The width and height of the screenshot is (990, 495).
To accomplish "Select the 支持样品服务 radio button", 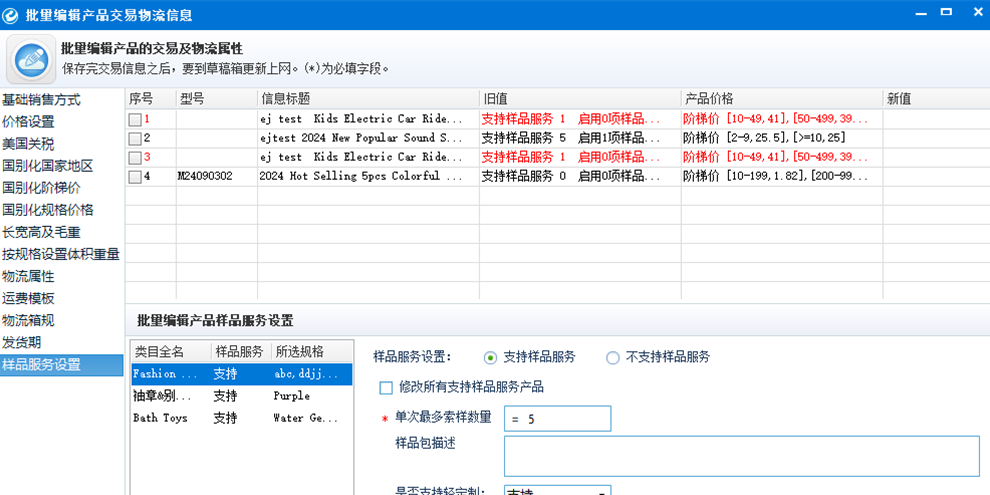I will click(x=490, y=358).
